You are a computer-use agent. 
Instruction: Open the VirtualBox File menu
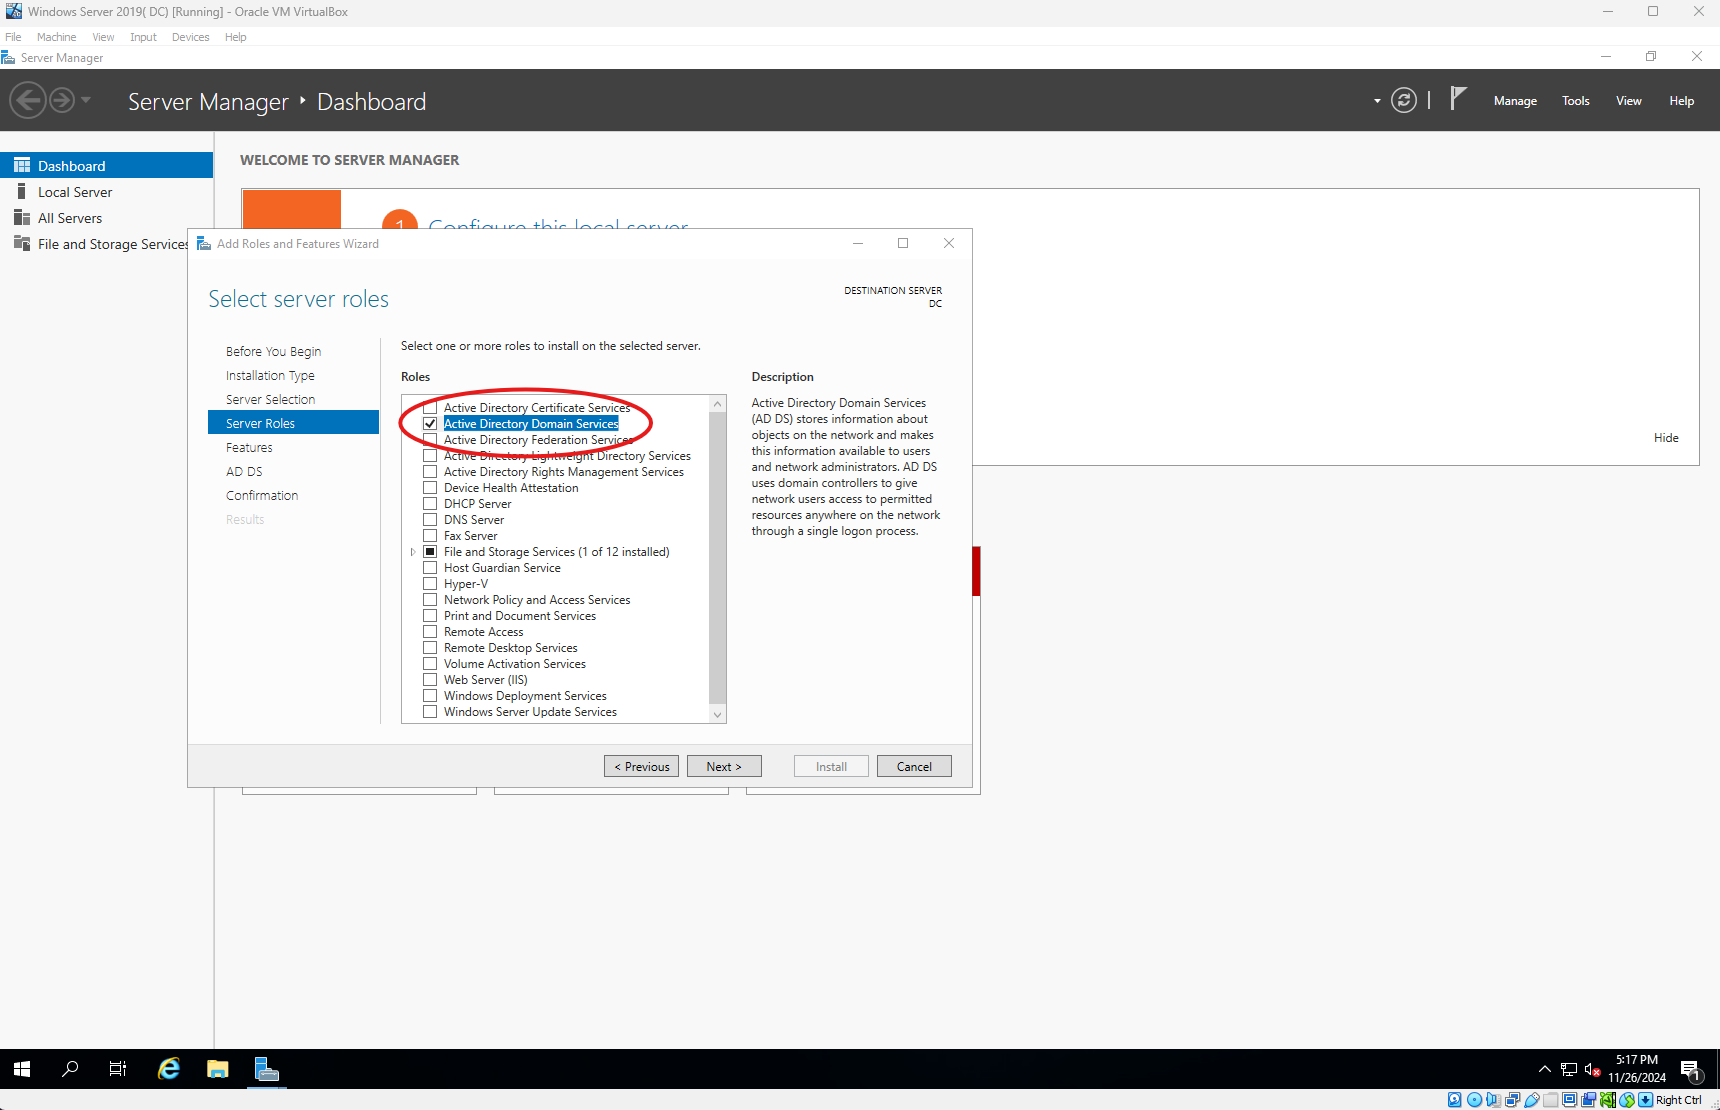pyautogui.click(x=13, y=37)
